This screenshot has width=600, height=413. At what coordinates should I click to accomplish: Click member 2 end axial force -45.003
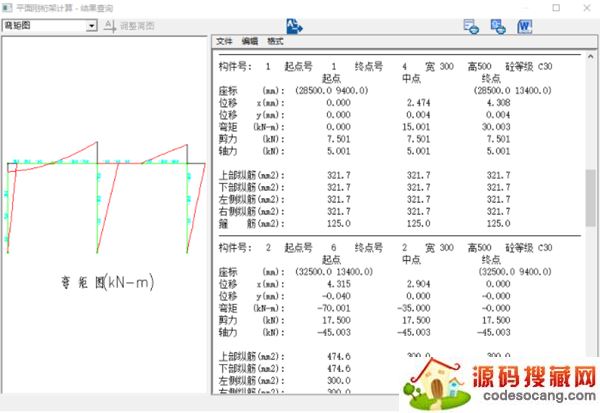(x=494, y=332)
